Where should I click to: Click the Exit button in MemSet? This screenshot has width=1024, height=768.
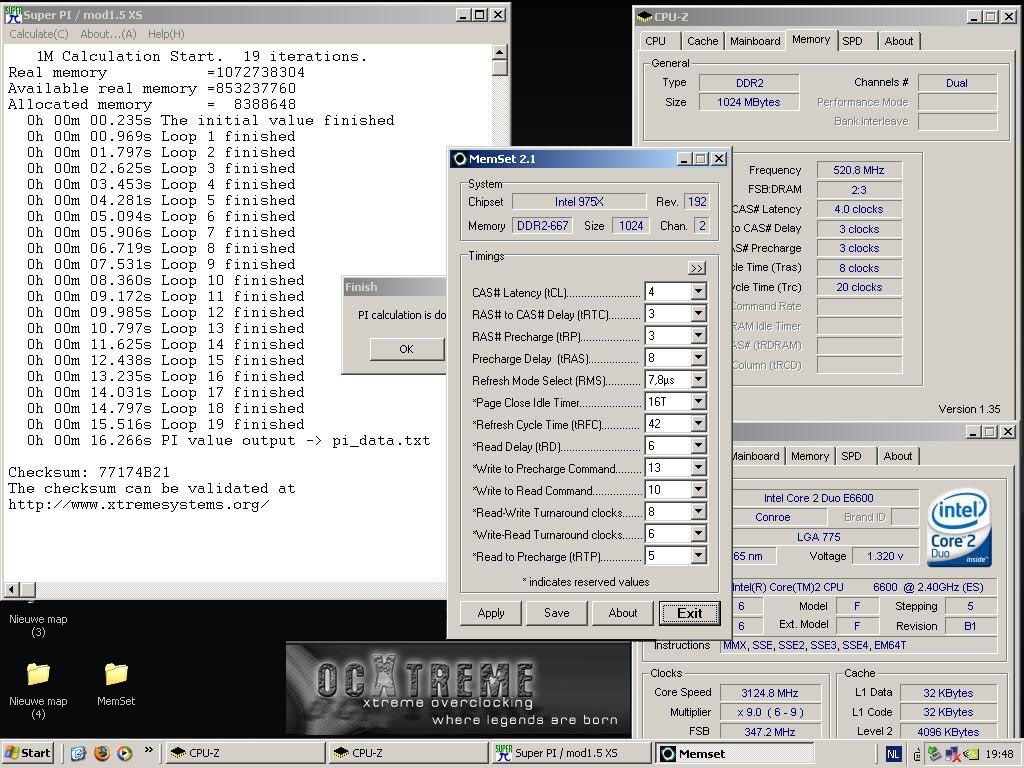(690, 613)
